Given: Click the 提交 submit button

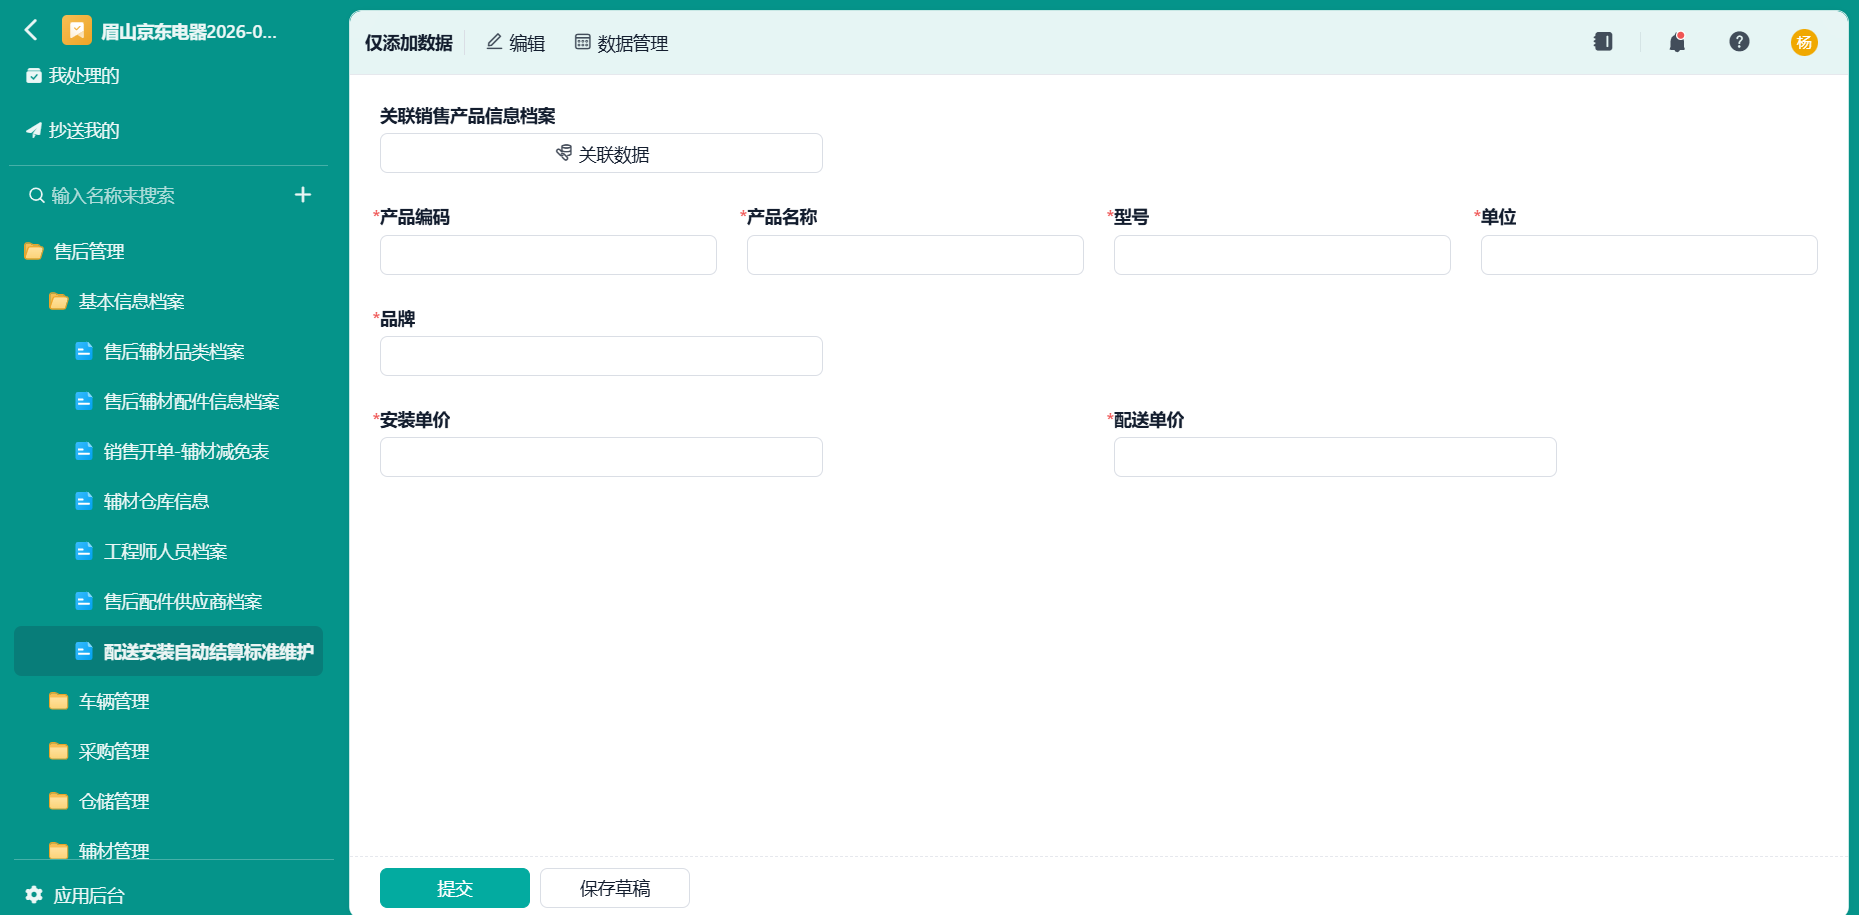Looking at the screenshot, I should click(x=455, y=888).
